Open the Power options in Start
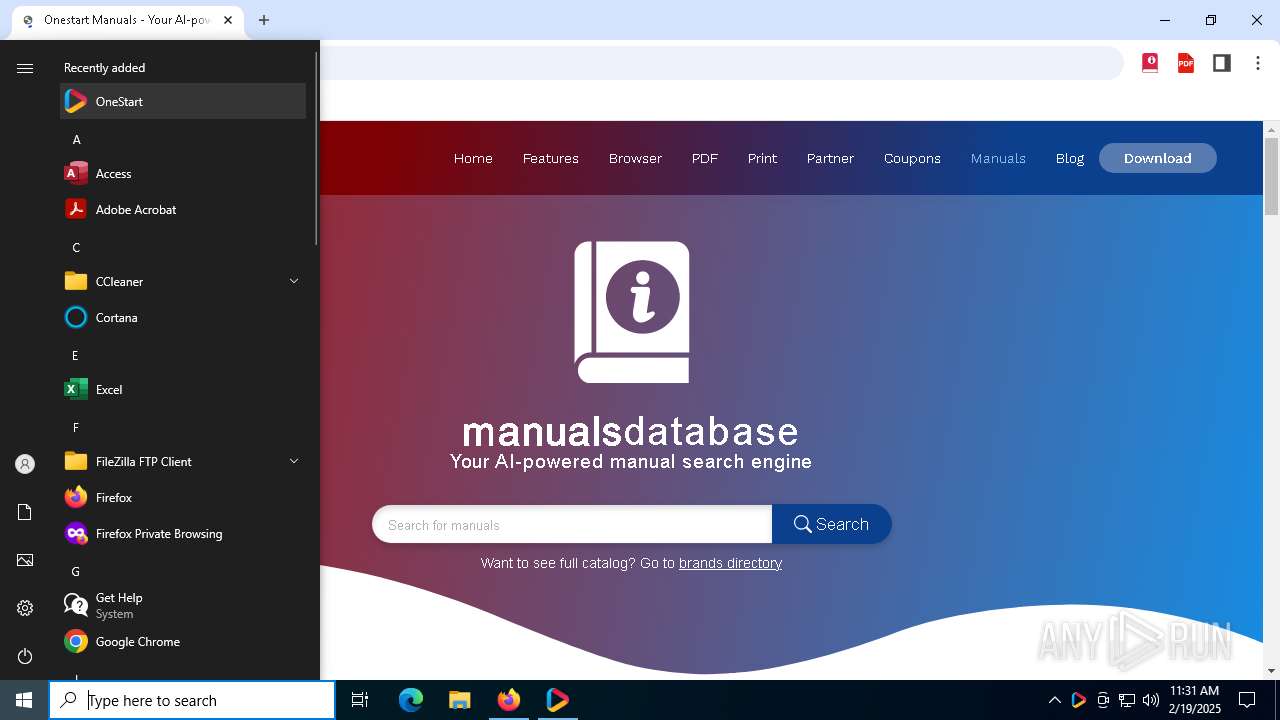 coord(25,656)
